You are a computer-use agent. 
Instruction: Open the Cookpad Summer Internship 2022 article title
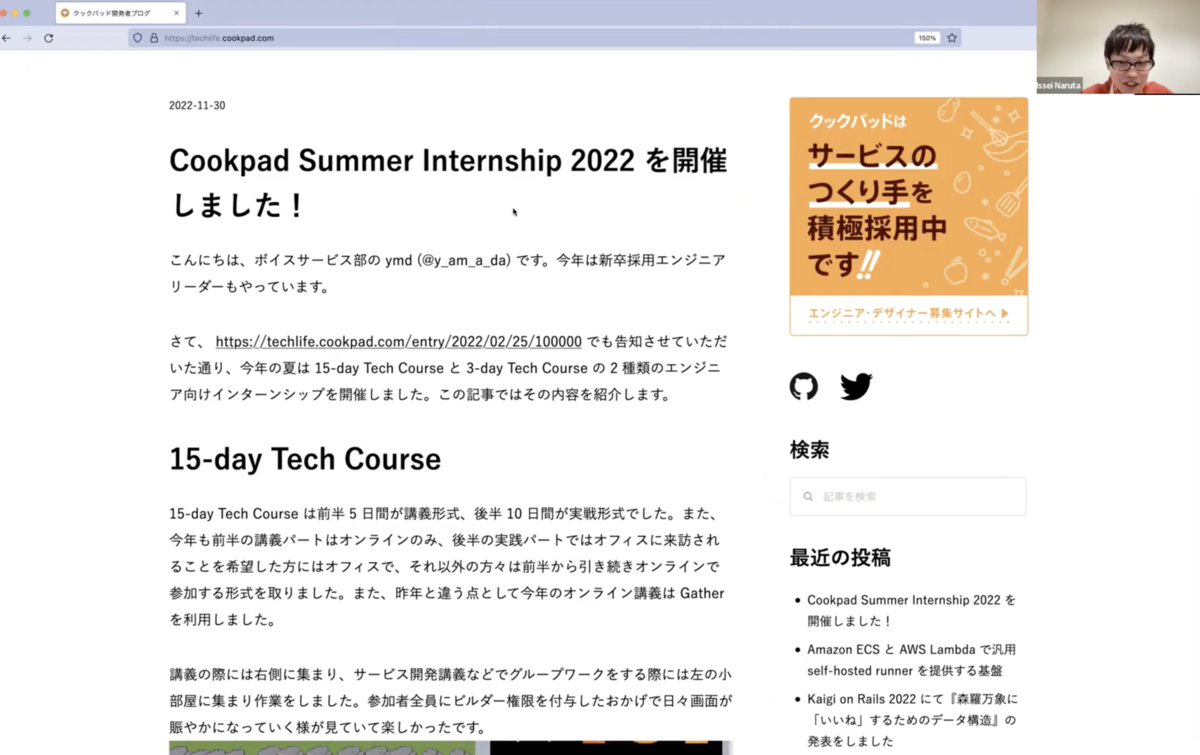[x=448, y=182]
